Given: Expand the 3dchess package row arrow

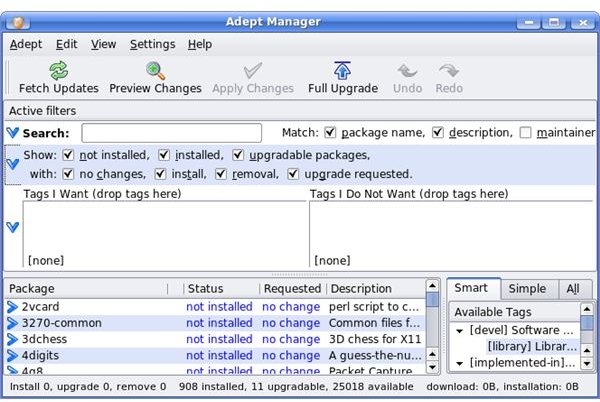Looking at the screenshot, I should pos(13,339).
